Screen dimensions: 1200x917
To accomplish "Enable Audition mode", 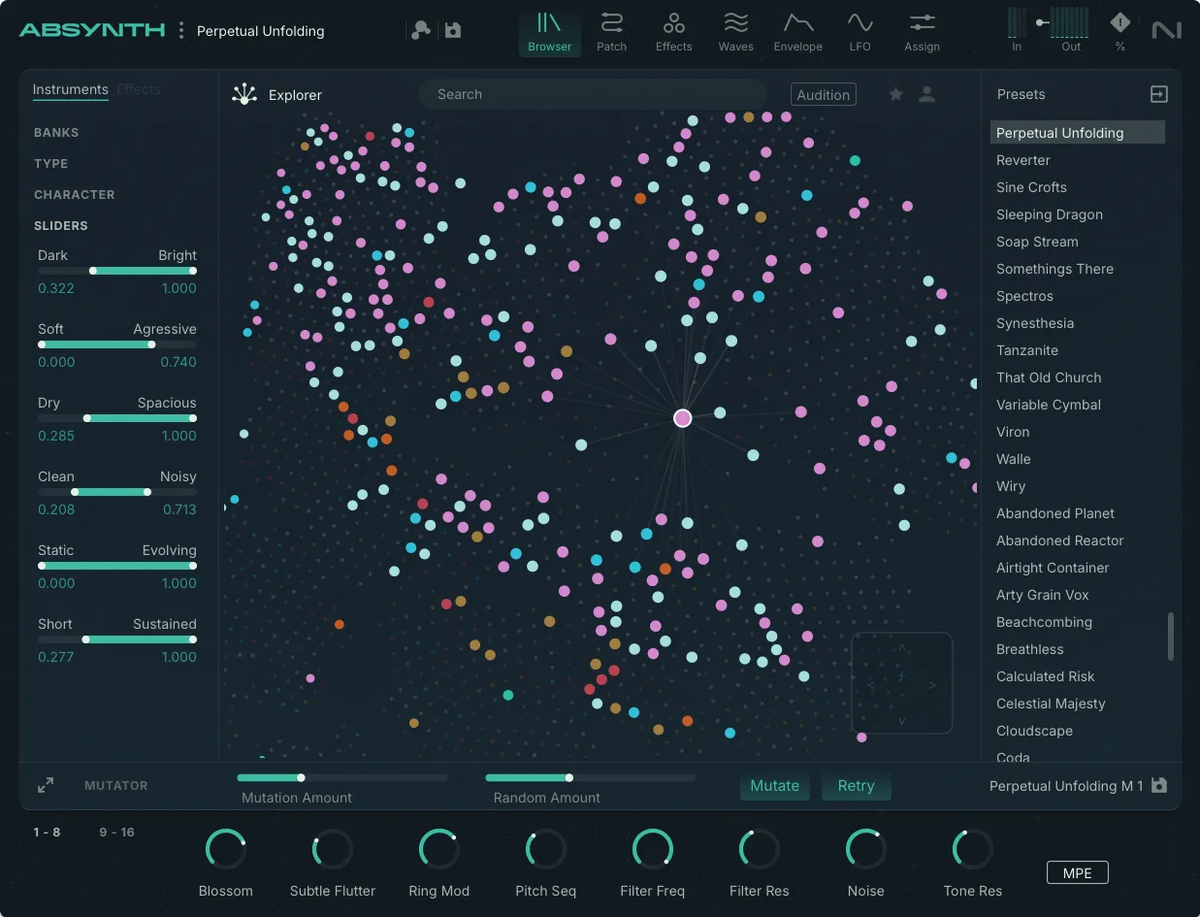I will click(x=822, y=94).
